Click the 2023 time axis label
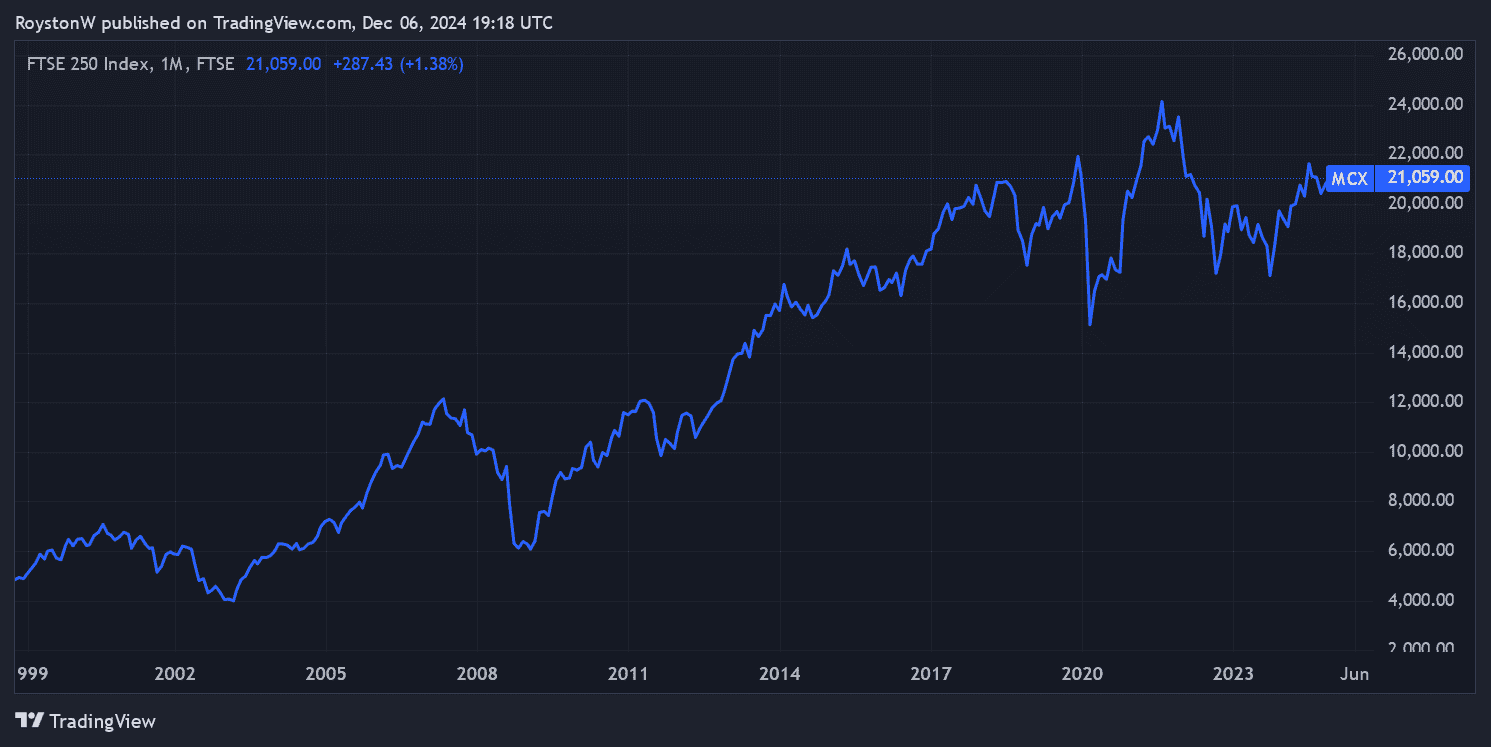 1233,675
